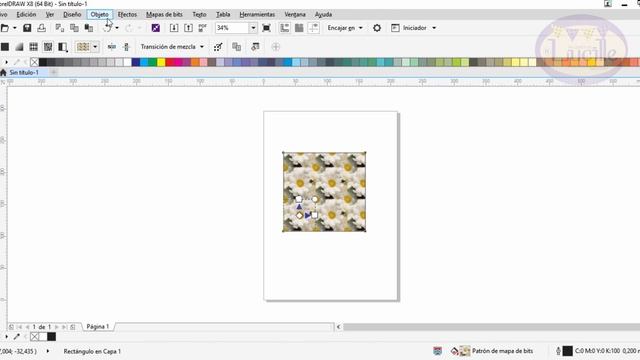Image resolution: width=640 pixels, height=360 pixels.
Task: Open the Edición menu
Action: click(x=26, y=14)
